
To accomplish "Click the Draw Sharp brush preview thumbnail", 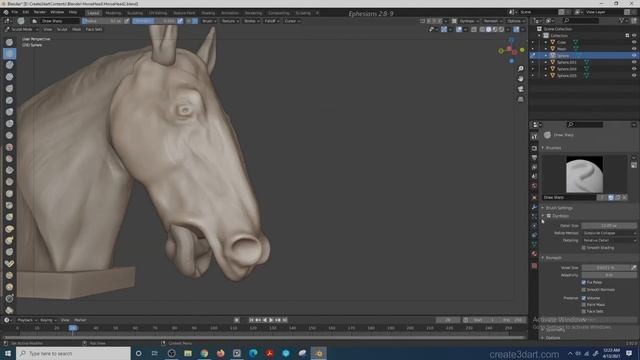I will 584,174.
